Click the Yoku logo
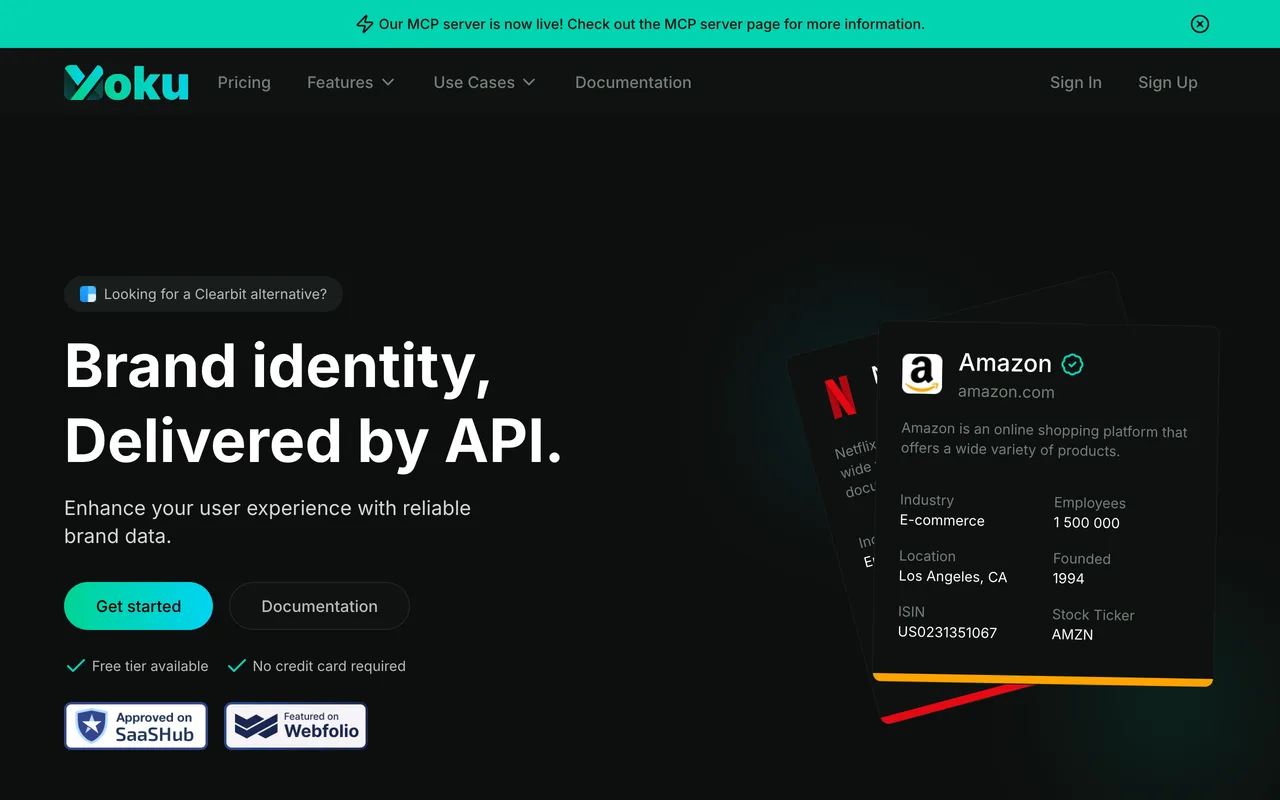The image size is (1280, 800). point(126,82)
